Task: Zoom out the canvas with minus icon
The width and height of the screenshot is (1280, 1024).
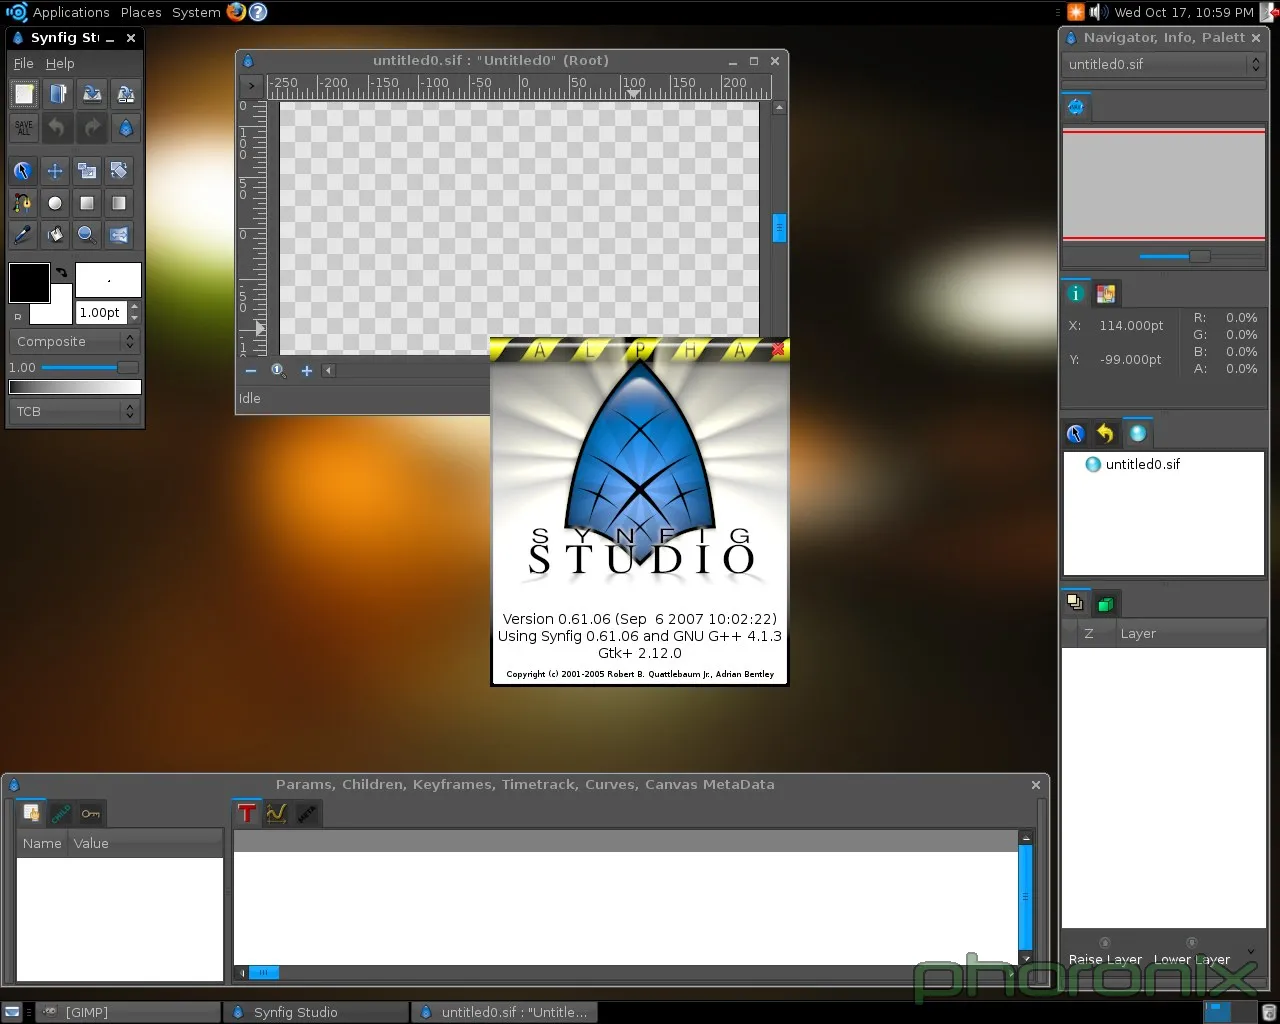Action: (251, 371)
